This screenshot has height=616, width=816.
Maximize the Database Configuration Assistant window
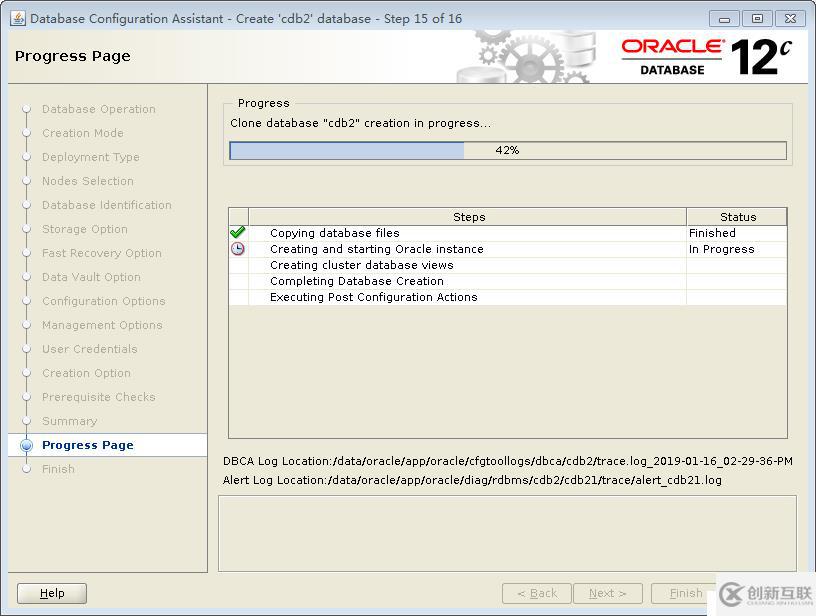(x=758, y=19)
